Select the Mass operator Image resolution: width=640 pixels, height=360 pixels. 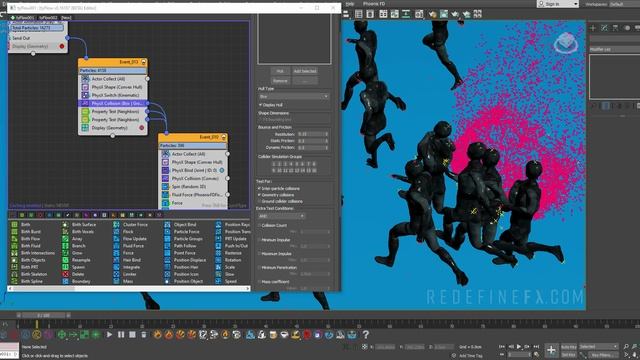(128, 281)
